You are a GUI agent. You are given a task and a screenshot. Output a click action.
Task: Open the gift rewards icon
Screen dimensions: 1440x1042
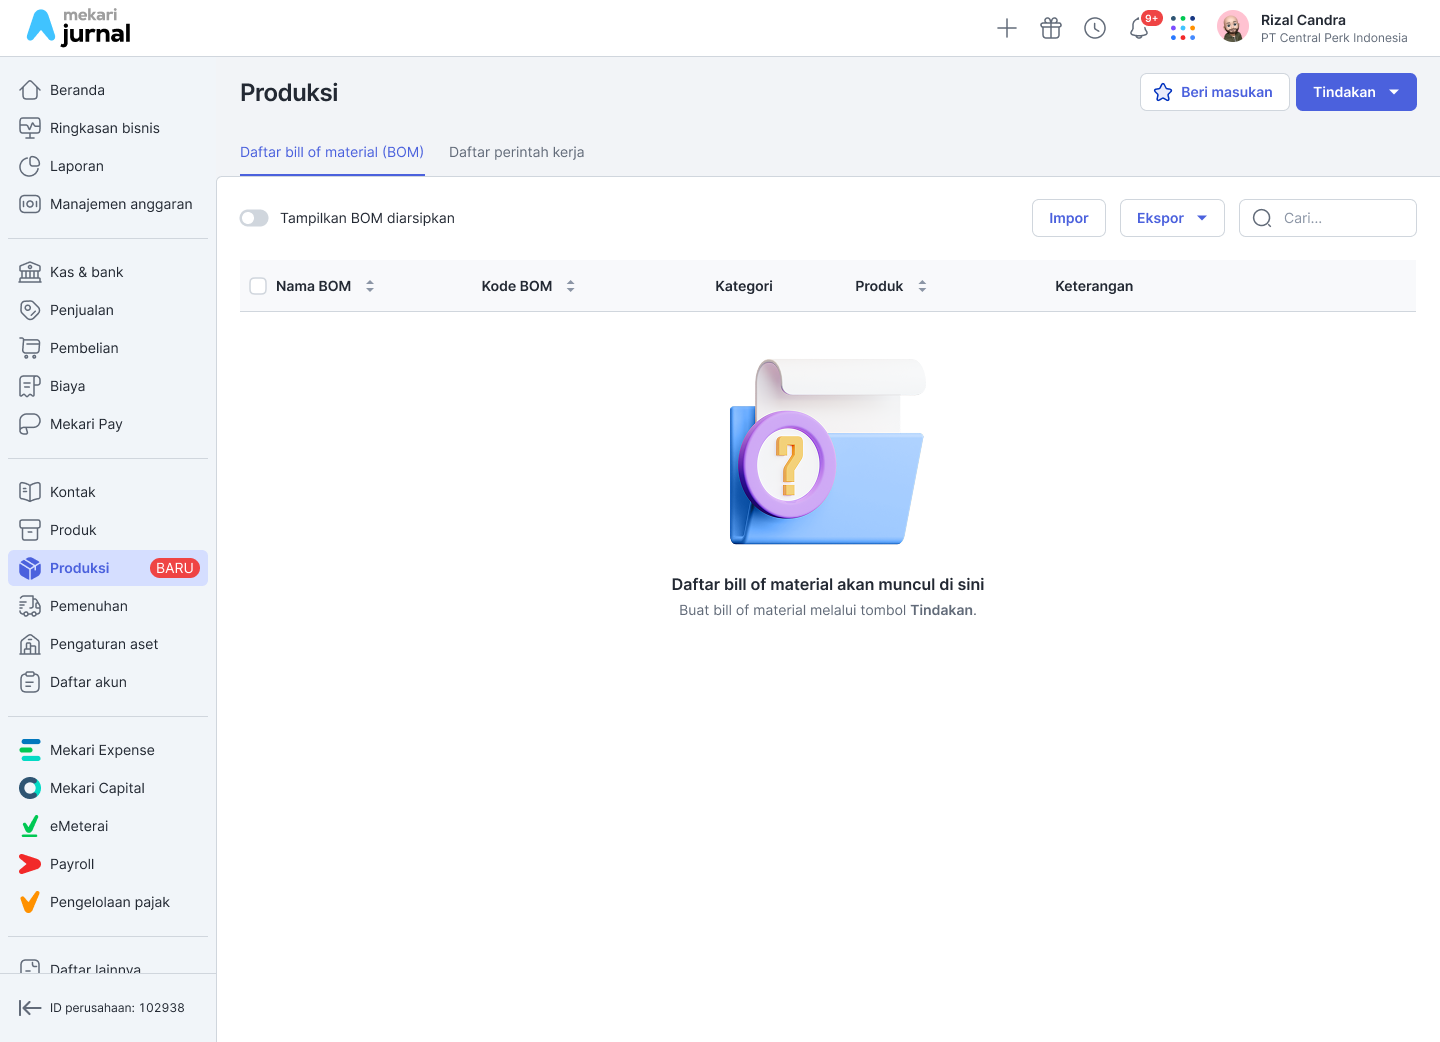point(1051,28)
